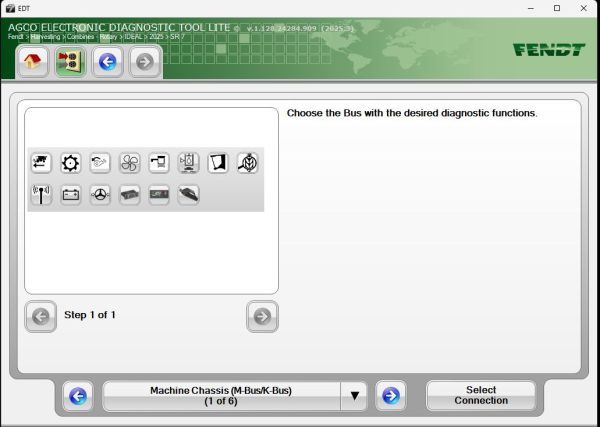Open the grey controller module icon

pos(130,195)
